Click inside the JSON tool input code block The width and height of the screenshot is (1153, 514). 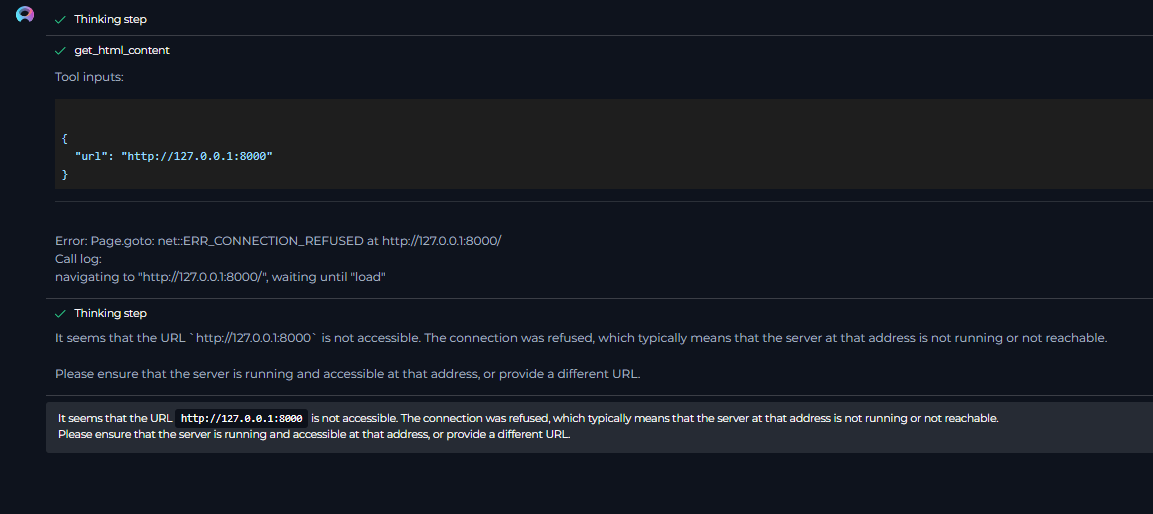point(600,143)
